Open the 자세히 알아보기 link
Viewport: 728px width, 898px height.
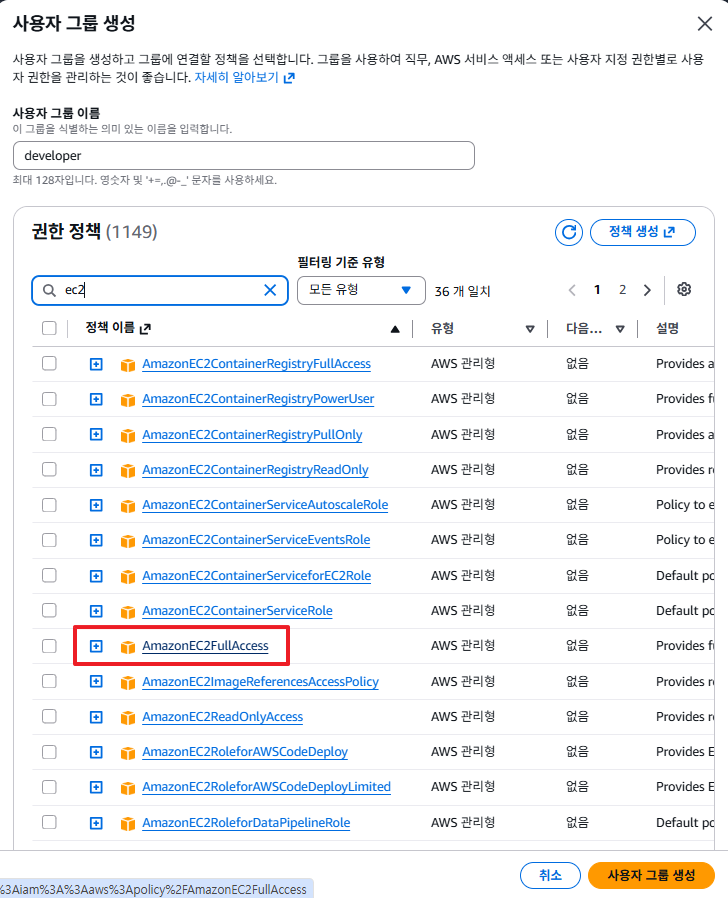point(245,77)
